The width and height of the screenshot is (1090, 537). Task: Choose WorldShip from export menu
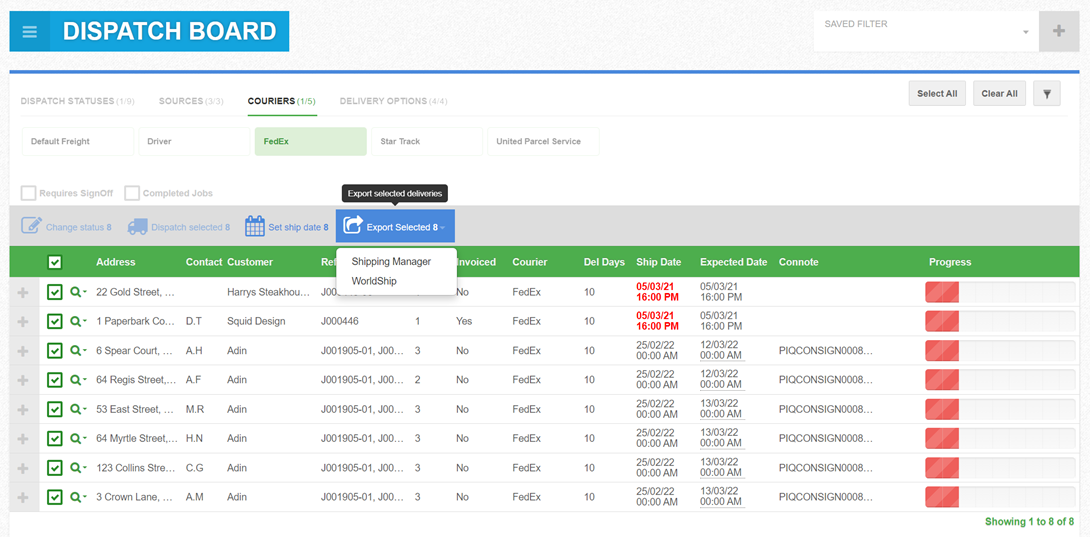[375, 281]
